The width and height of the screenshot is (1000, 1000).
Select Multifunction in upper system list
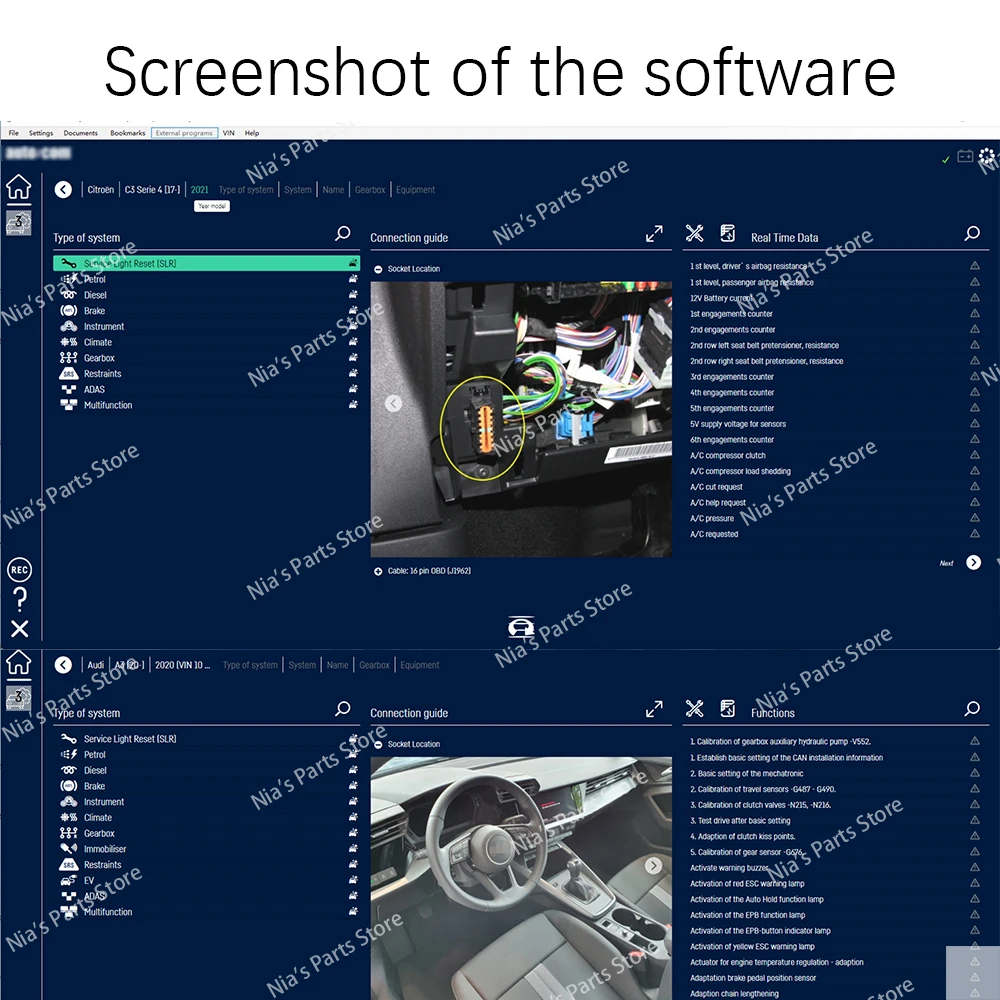click(207, 405)
